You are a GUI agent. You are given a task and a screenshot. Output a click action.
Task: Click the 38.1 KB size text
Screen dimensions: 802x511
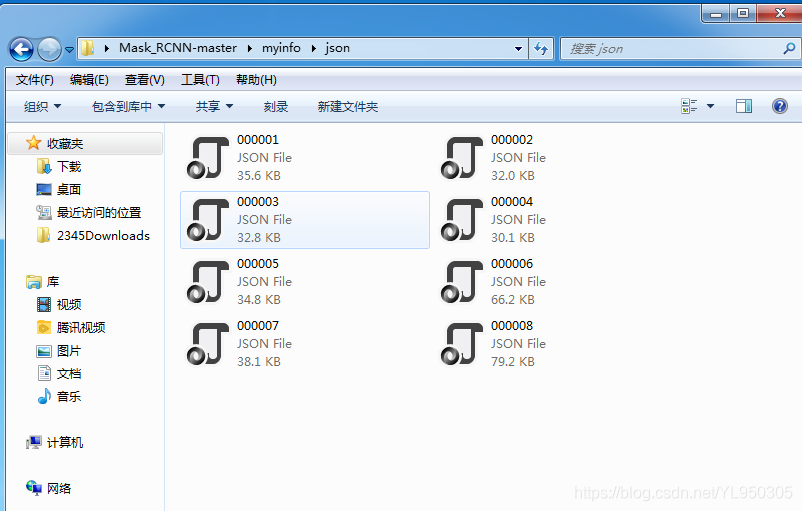click(259, 362)
